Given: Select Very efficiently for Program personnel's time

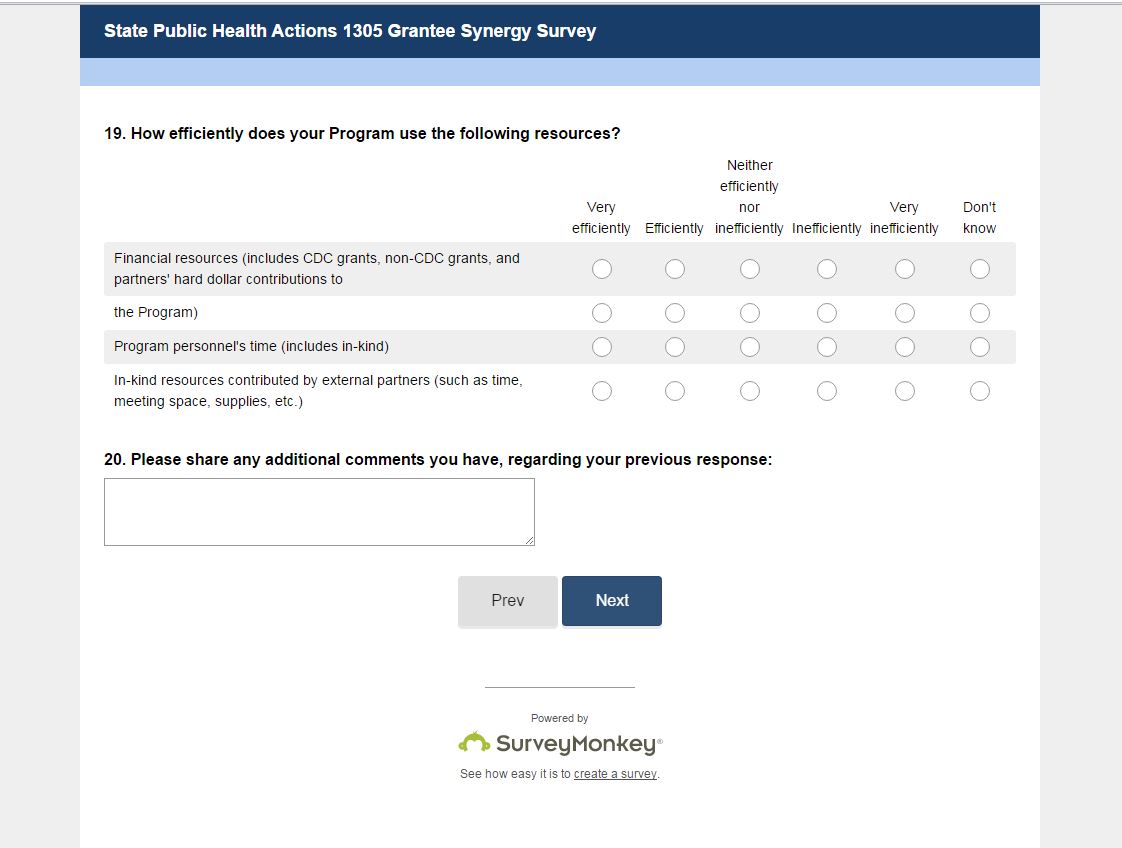Looking at the screenshot, I should (x=601, y=347).
